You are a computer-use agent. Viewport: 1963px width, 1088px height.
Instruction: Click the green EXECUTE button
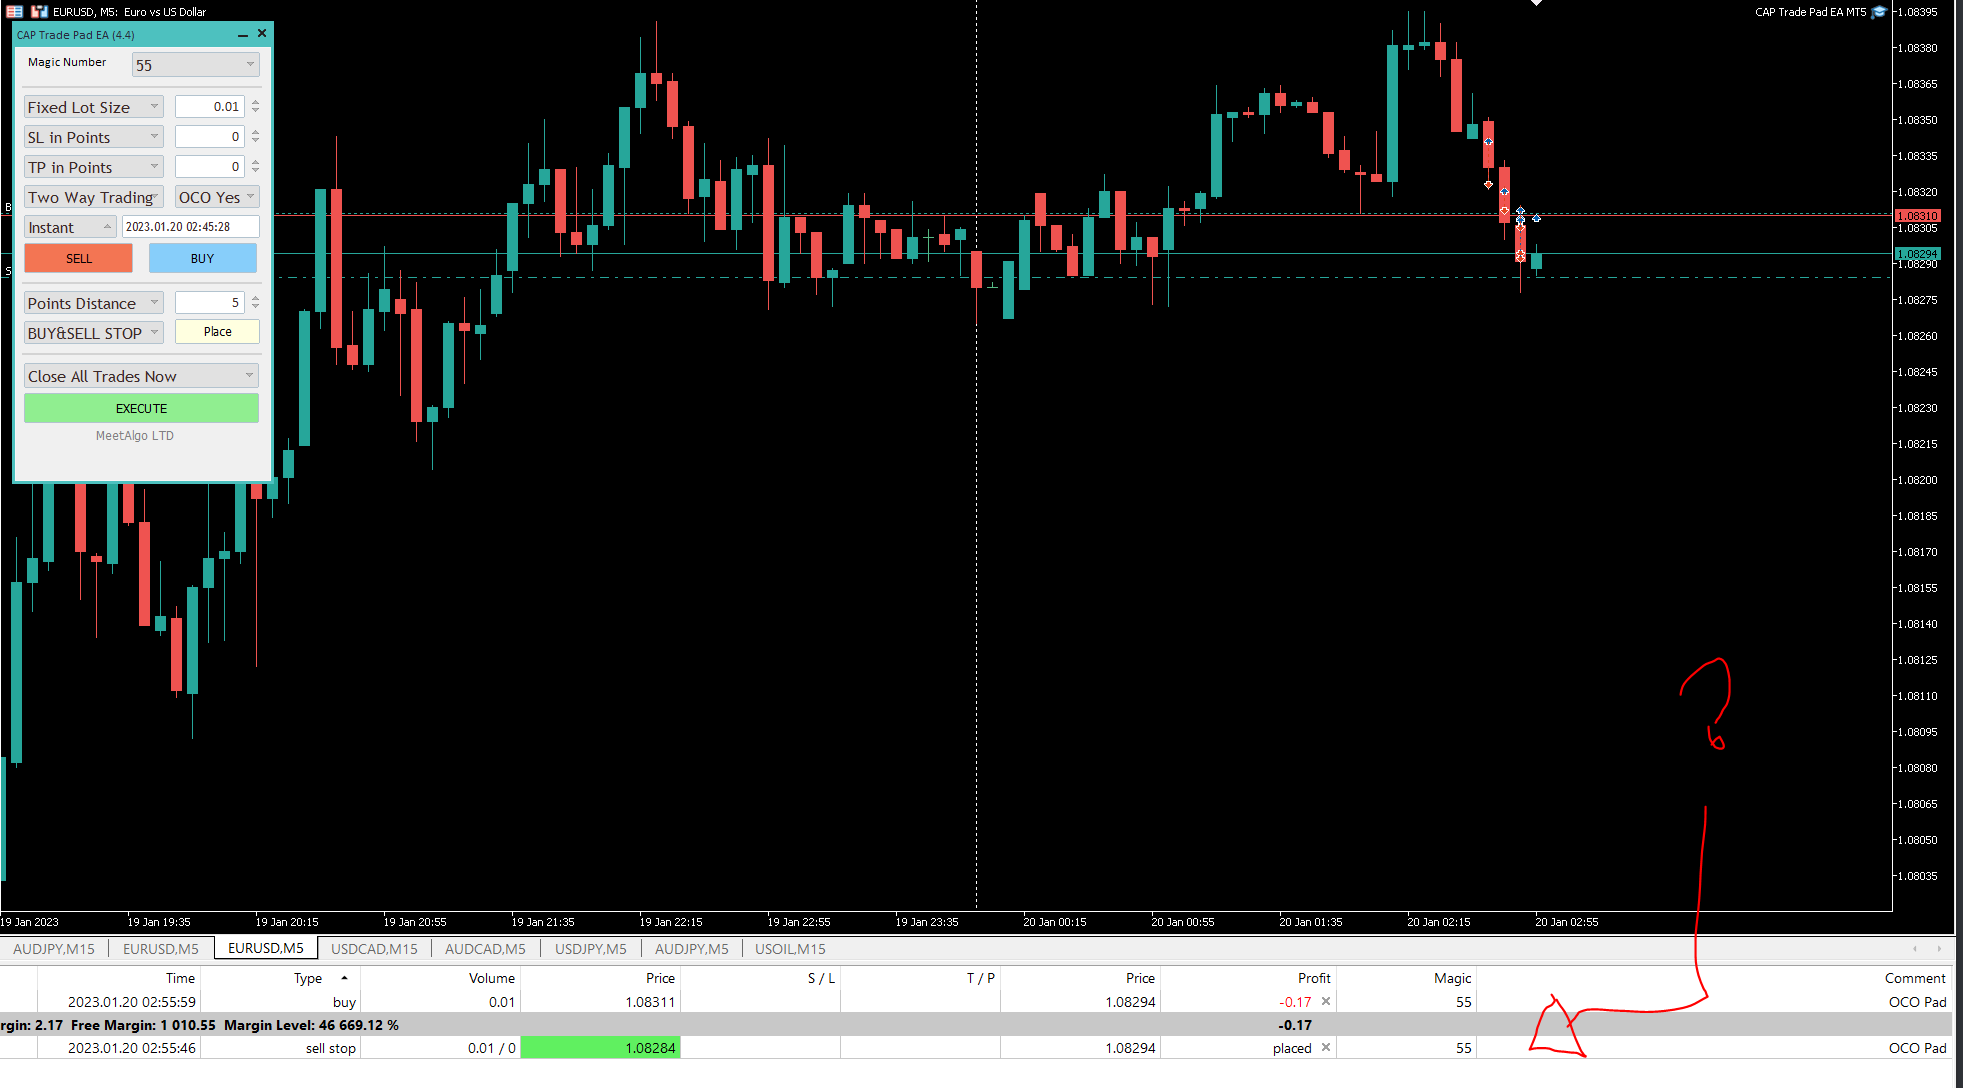pos(141,408)
